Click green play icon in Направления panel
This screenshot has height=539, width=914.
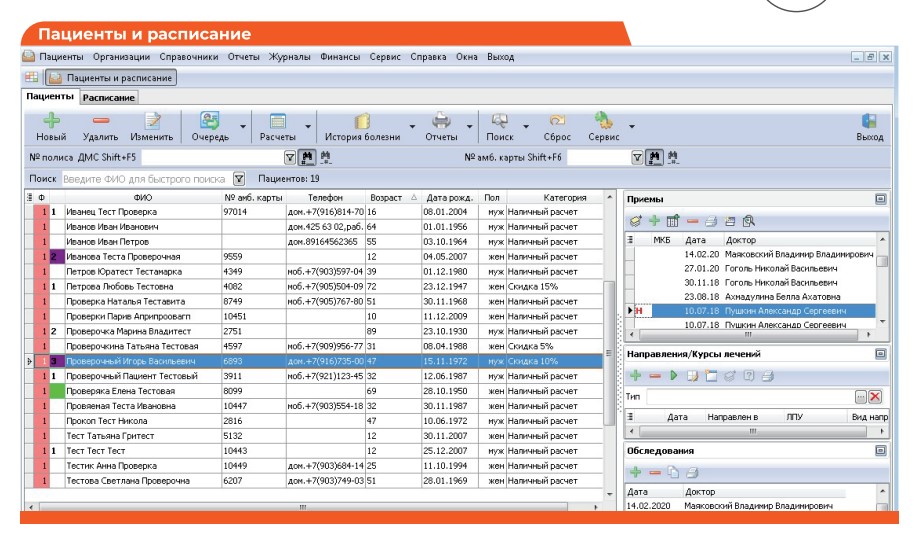click(x=674, y=375)
